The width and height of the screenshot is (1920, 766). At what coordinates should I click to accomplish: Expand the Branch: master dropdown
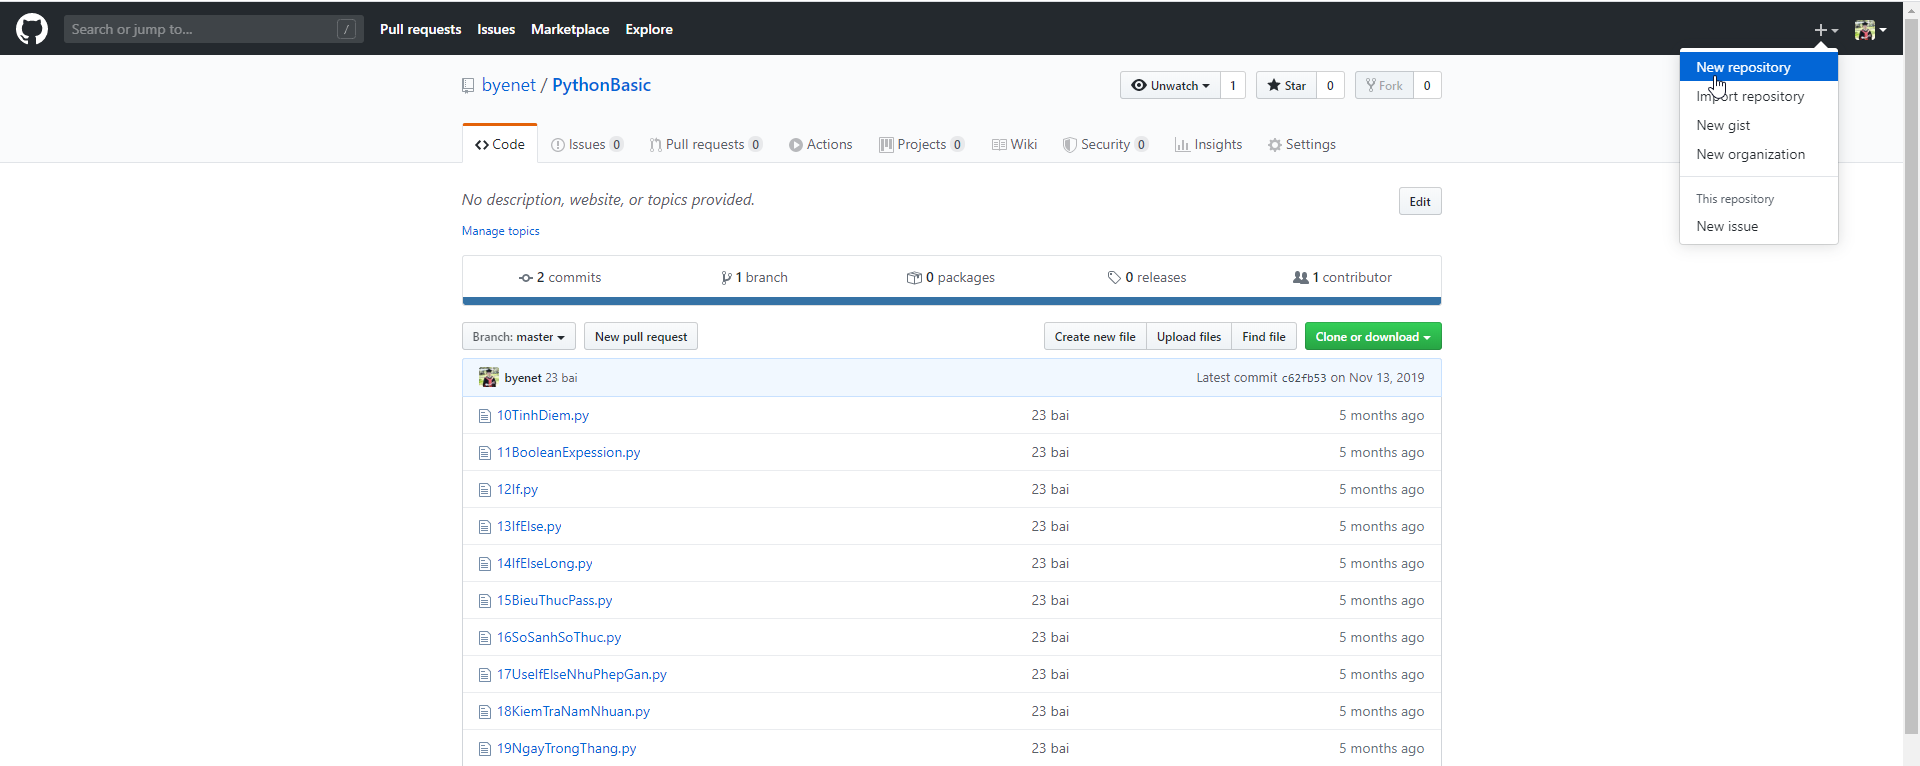point(518,337)
